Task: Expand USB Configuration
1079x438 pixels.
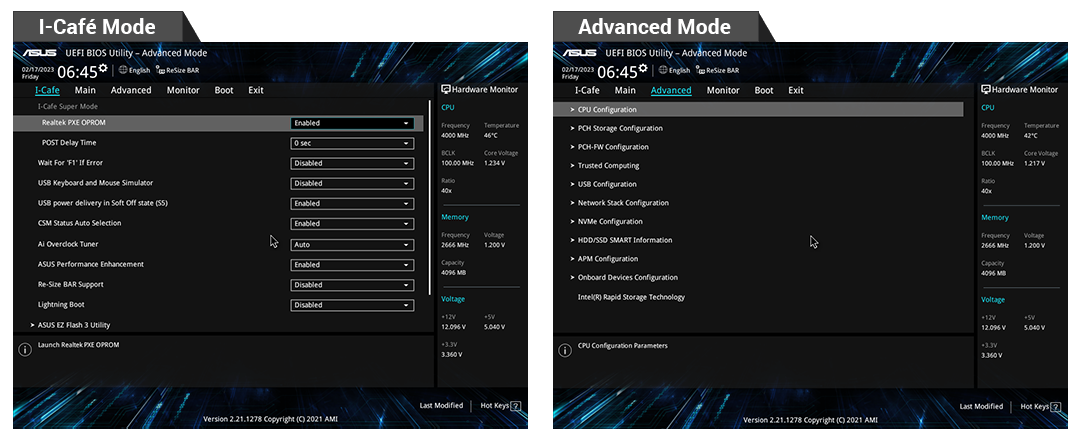Action: pos(603,184)
